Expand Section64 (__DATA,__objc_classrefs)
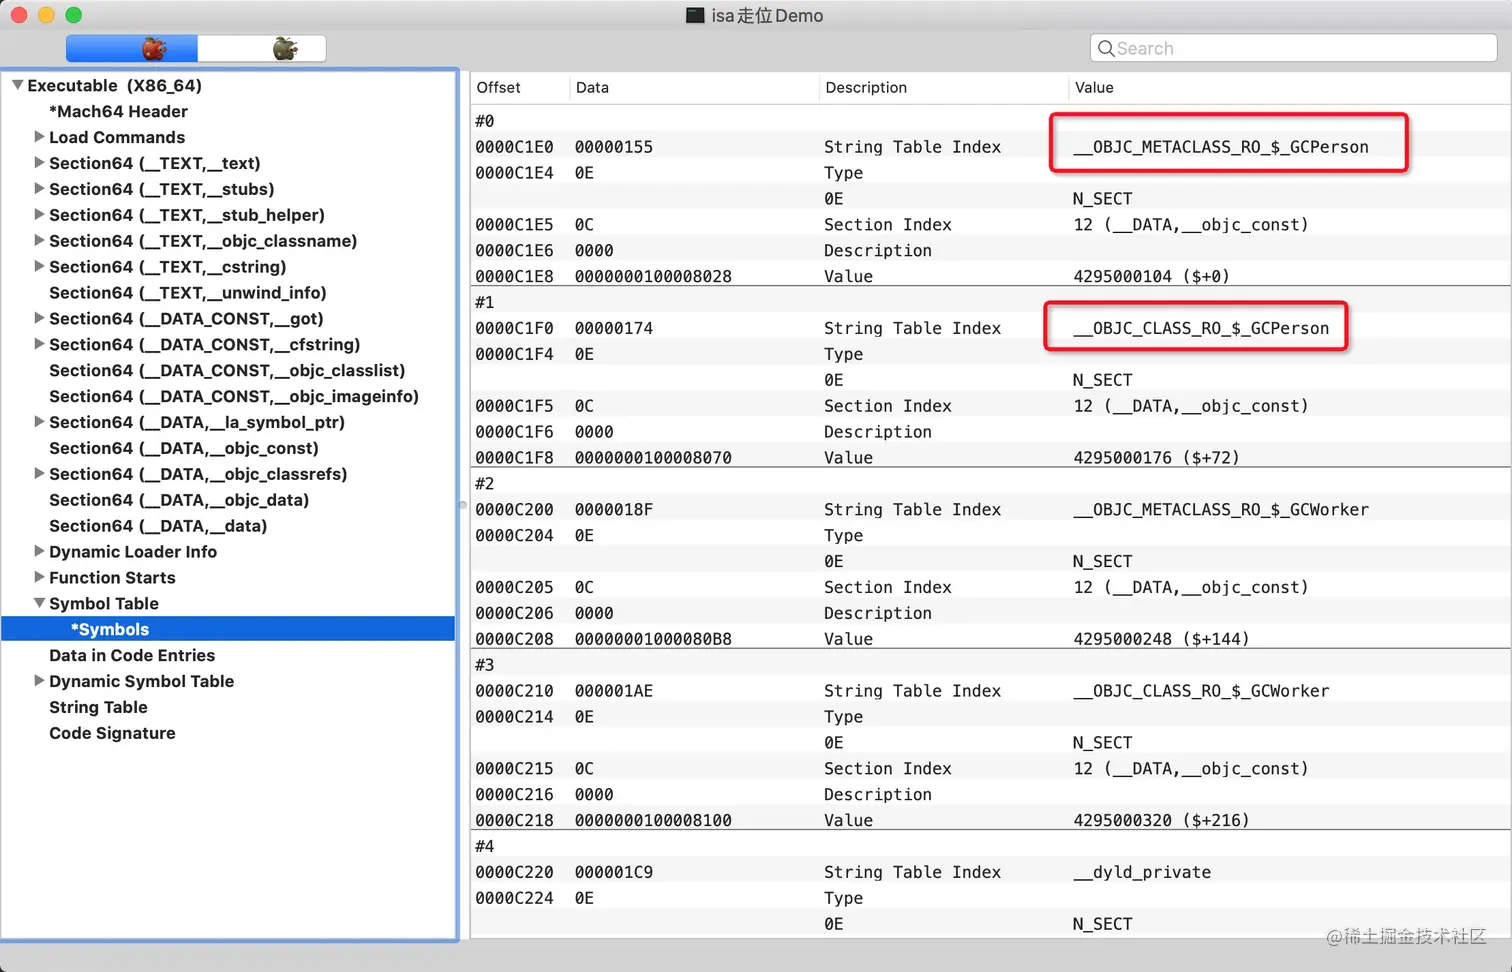Screen dimensions: 1512x972 (x=39, y=474)
